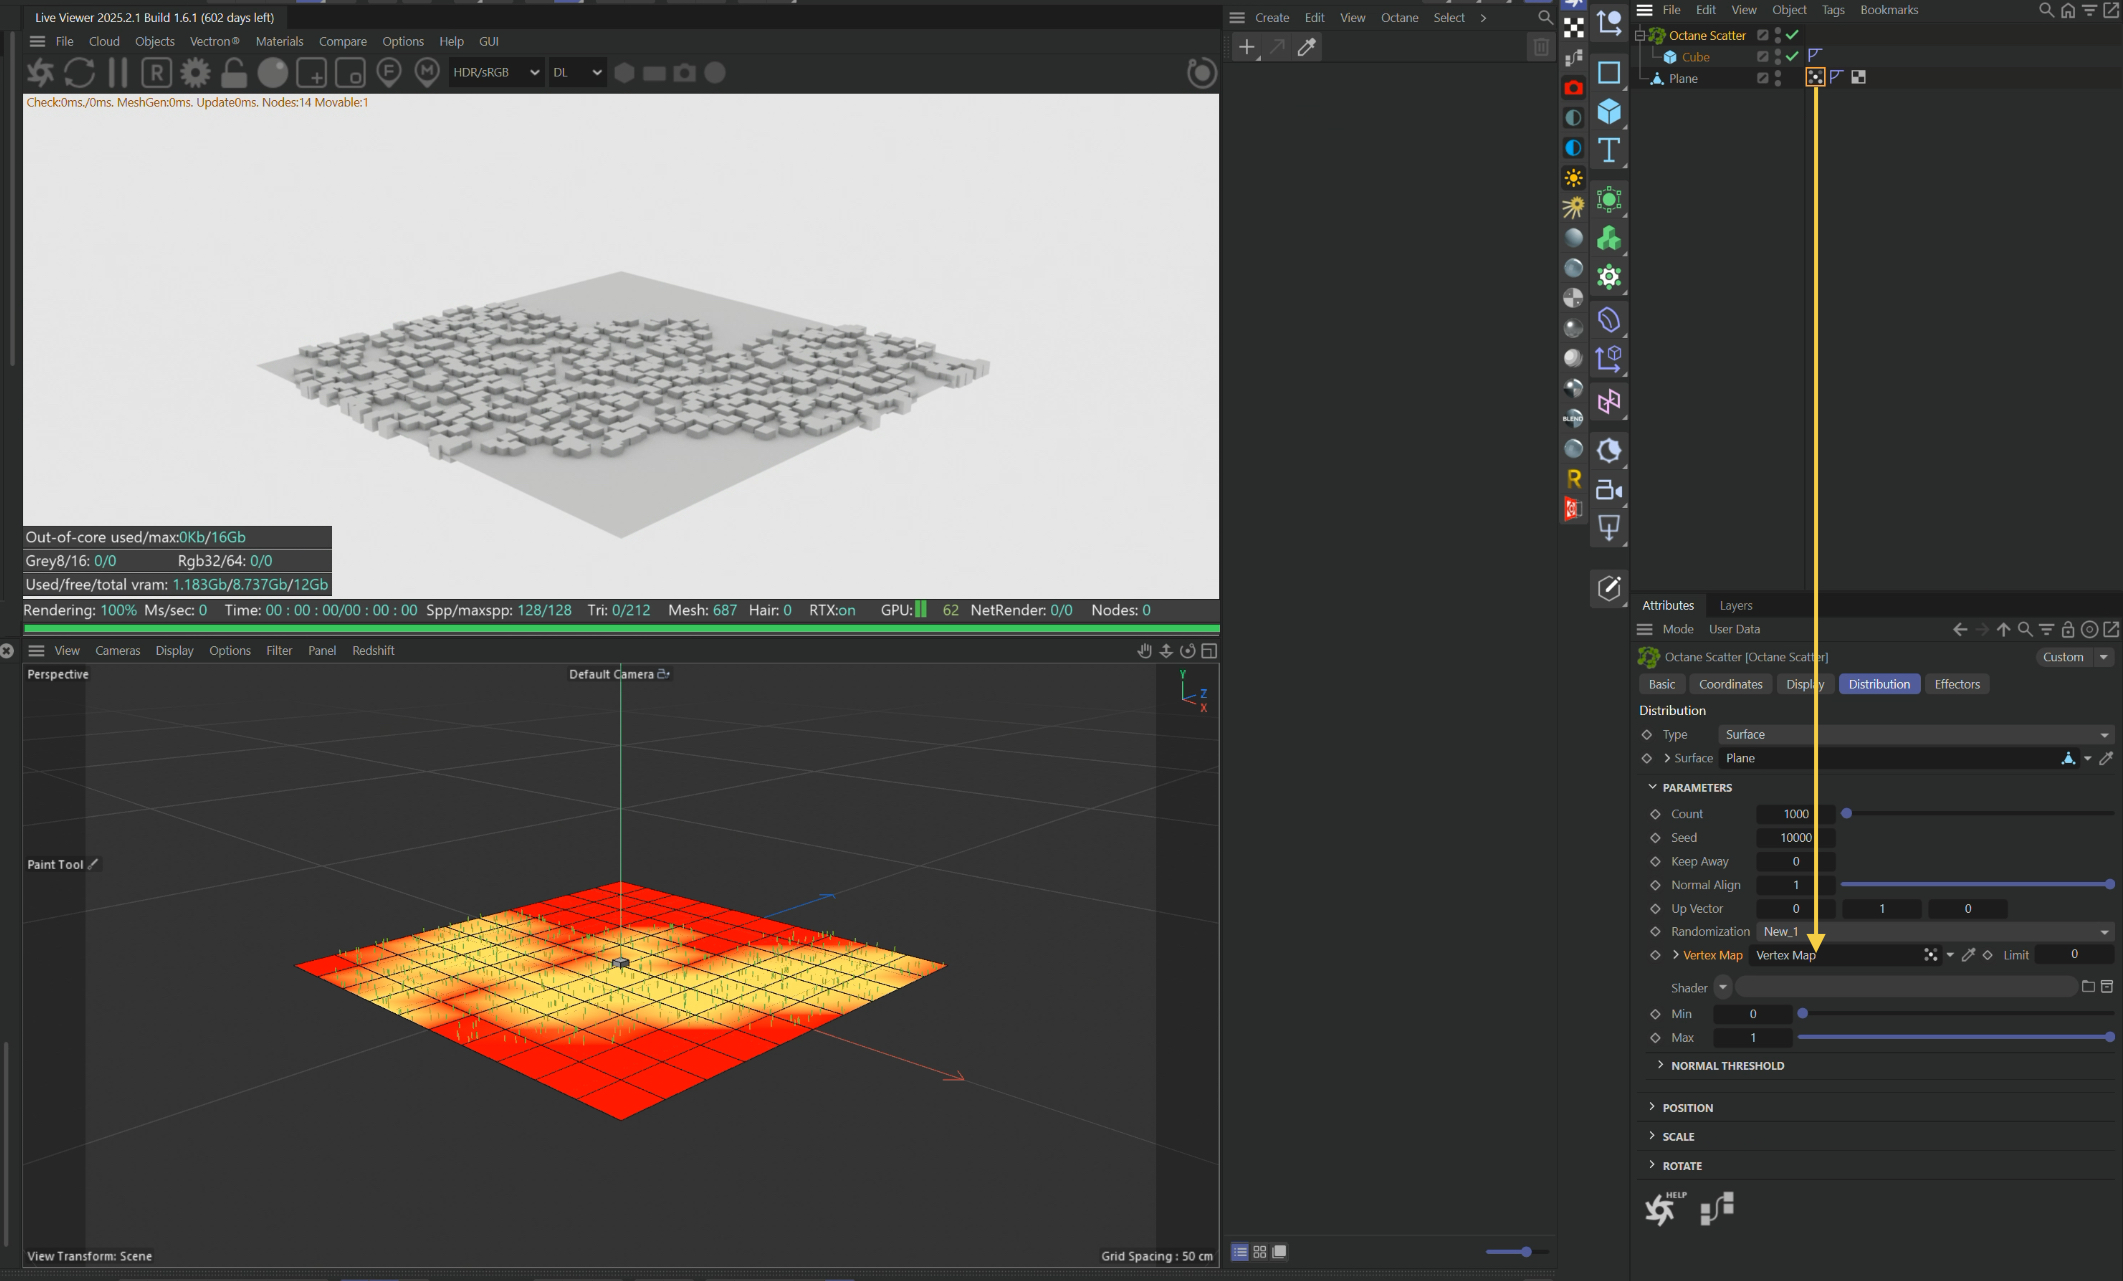Select the Cube primitive tool icon
This screenshot has width=2123, height=1281.
point(1609,111)
